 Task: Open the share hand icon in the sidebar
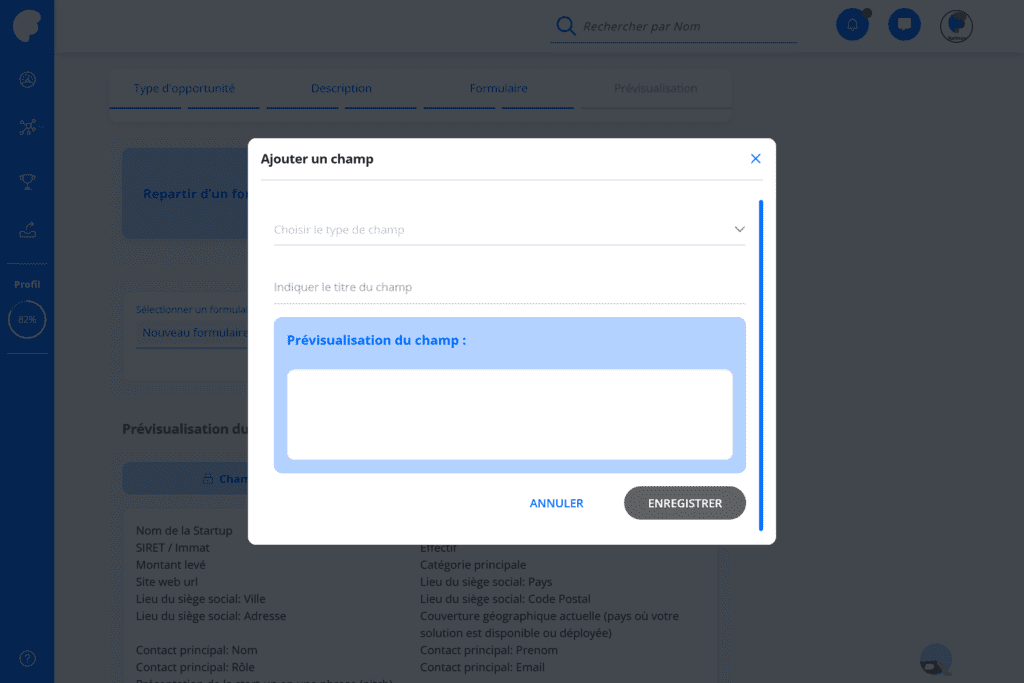(27, 230)
